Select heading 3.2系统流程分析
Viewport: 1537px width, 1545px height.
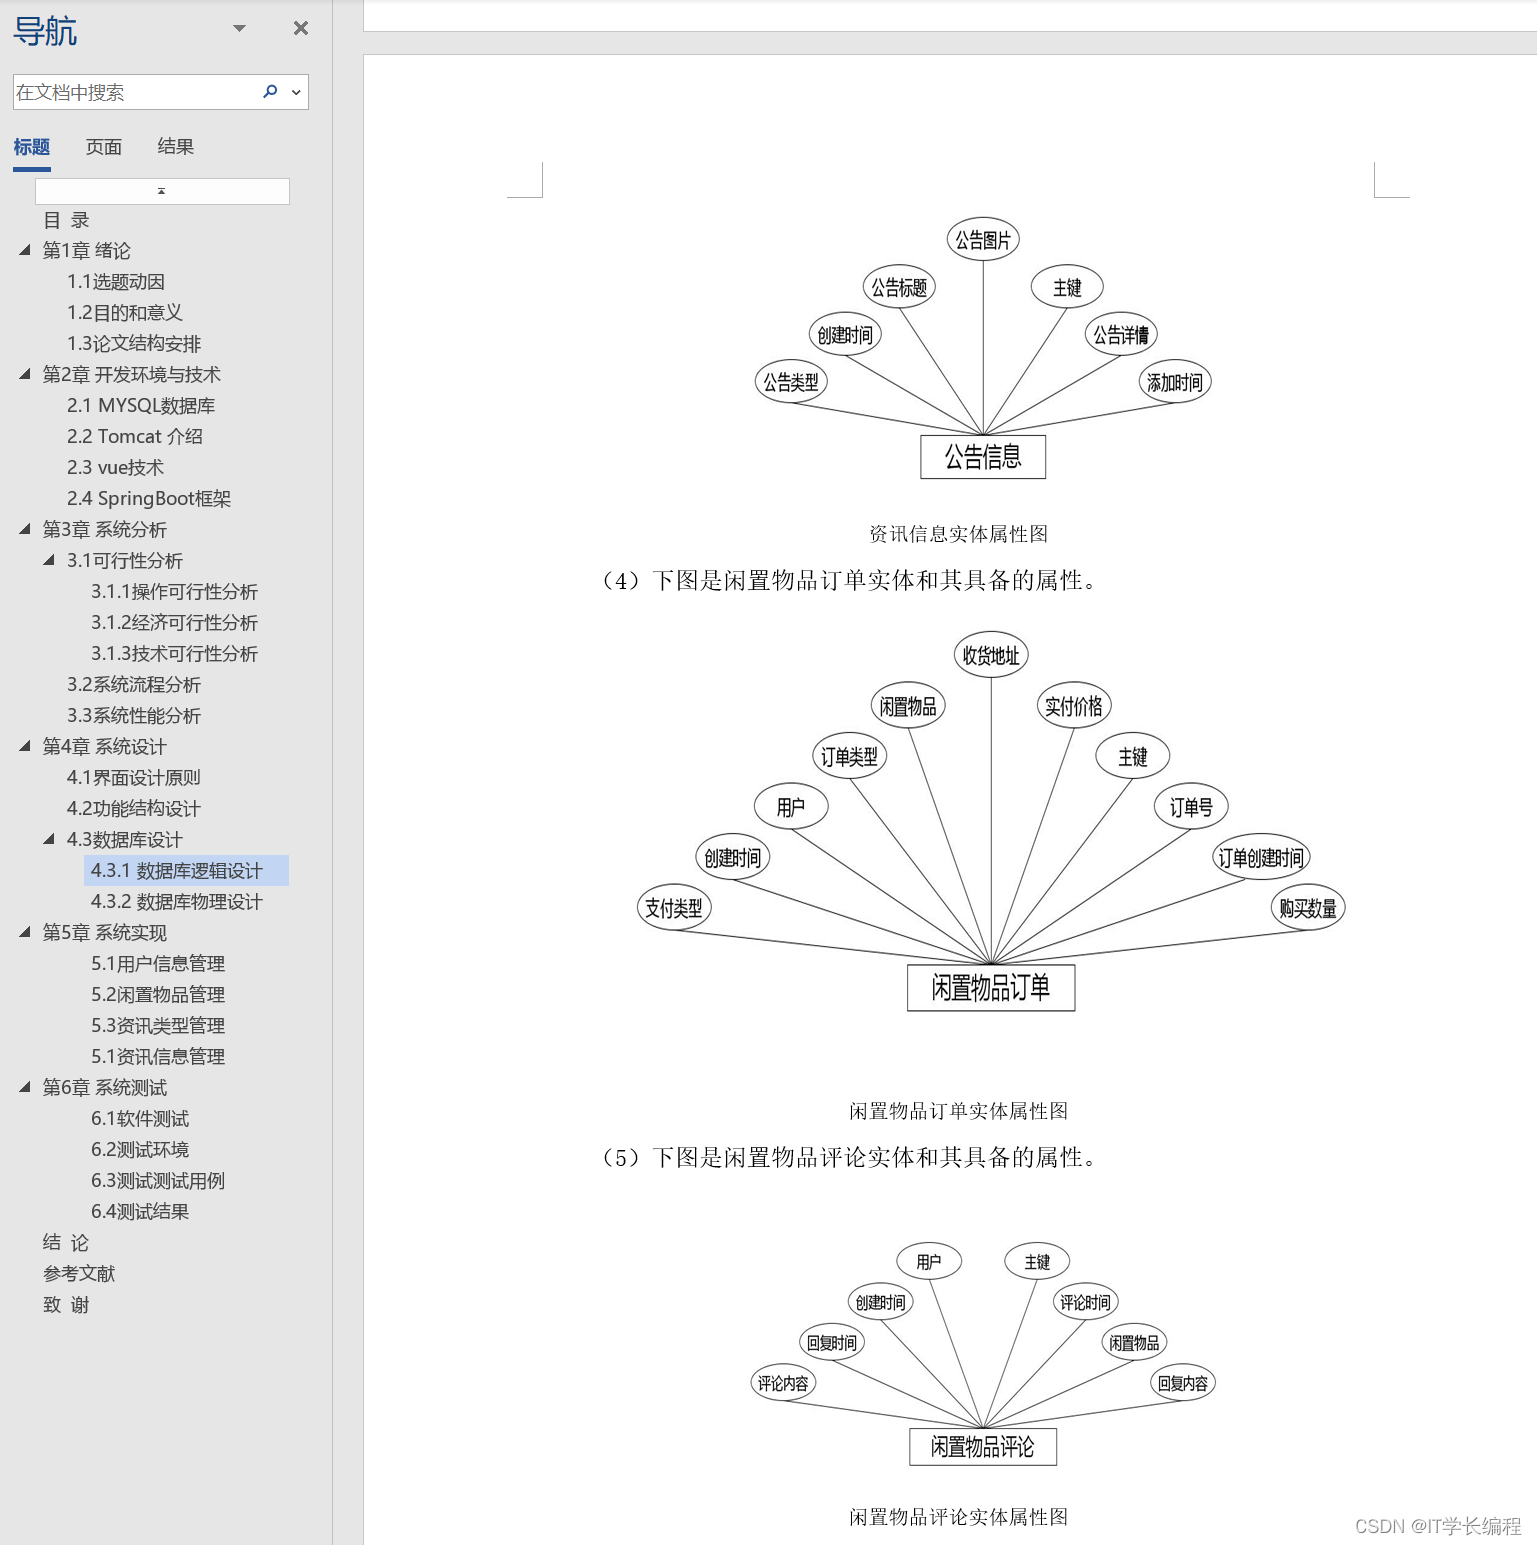134,685
